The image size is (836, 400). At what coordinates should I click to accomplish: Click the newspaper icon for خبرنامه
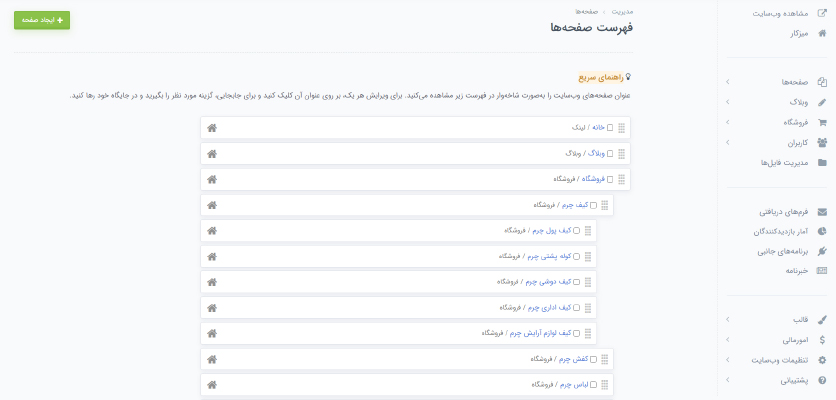pos(822,271)
